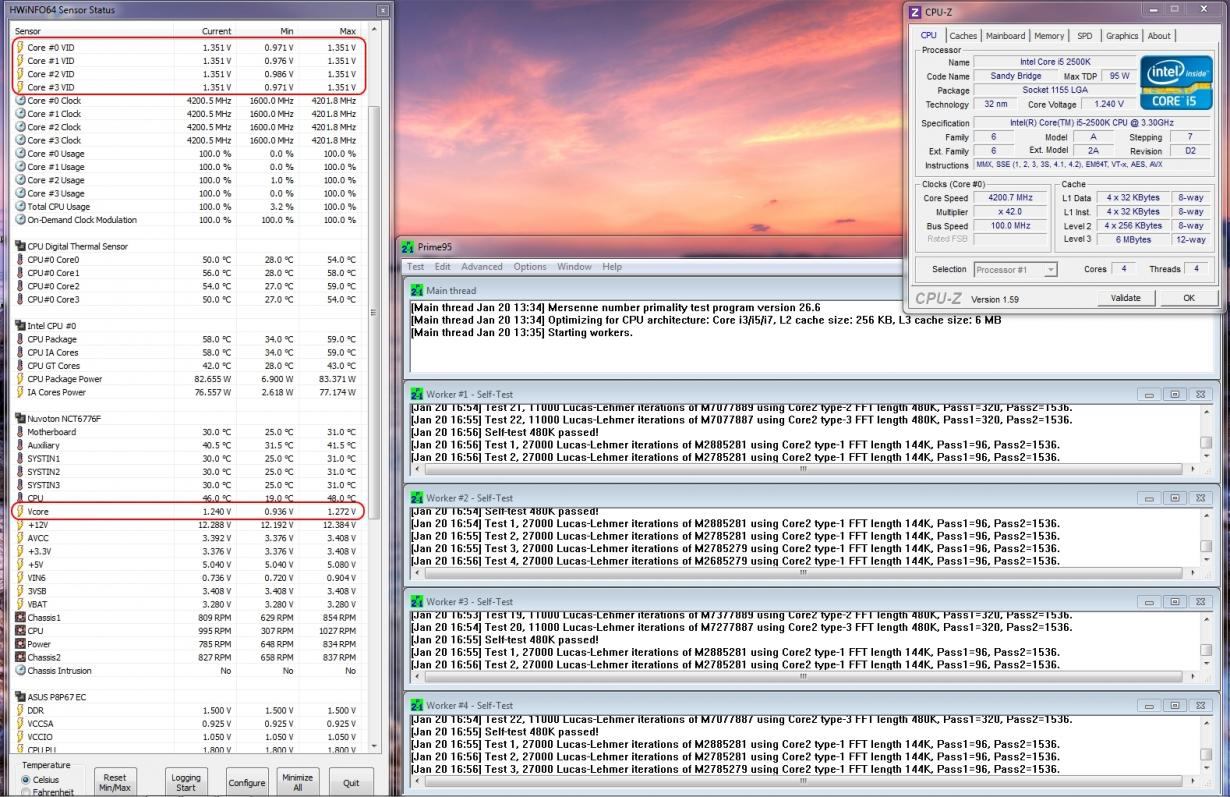Viewport: 1230px width, 797px height.
Task: Click the CPU-Z title bar icon
Action: tap(915, 11)
